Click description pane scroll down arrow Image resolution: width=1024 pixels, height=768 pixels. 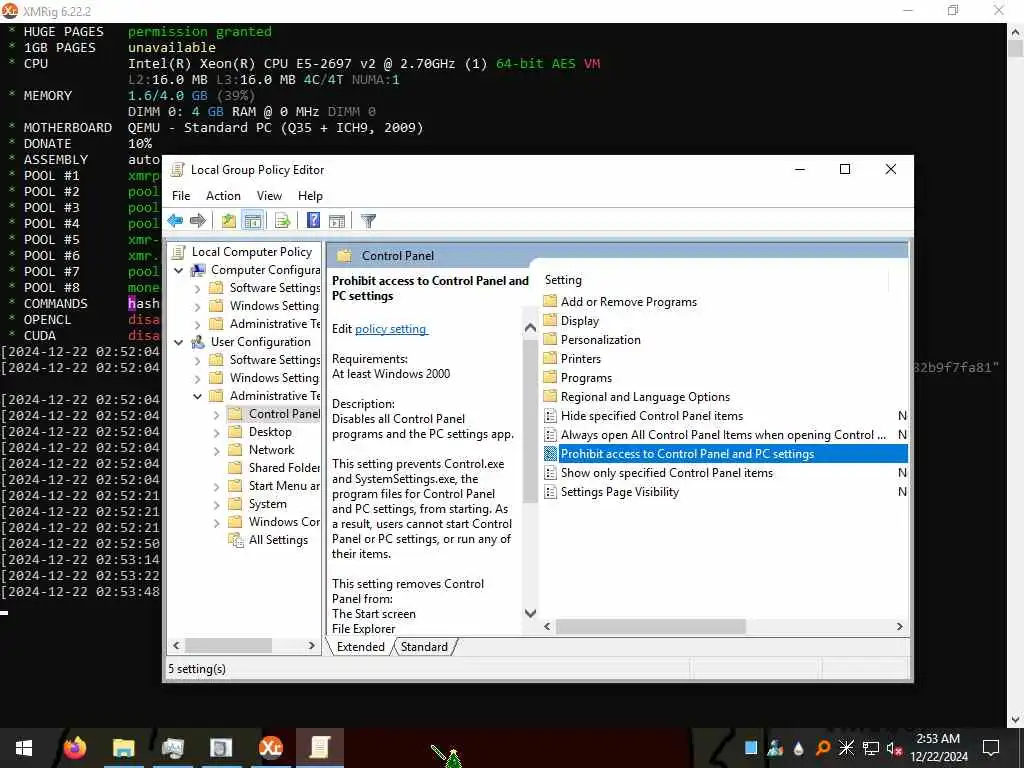tap(530, 614)
